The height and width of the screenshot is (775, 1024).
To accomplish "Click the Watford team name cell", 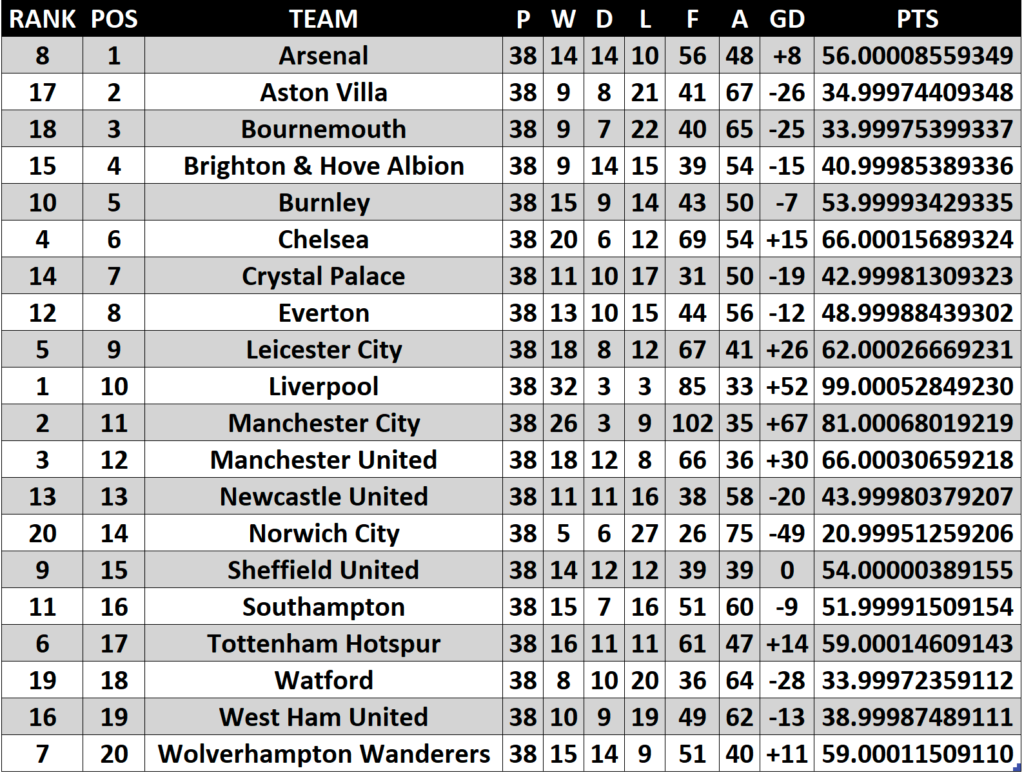I will point(323,681).
